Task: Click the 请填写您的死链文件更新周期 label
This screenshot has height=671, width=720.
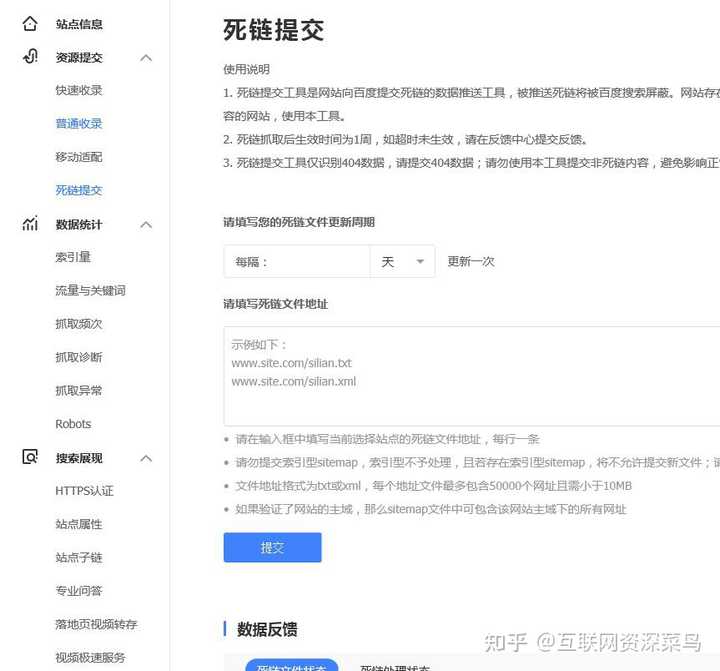Action: click(x=299, y=222)
